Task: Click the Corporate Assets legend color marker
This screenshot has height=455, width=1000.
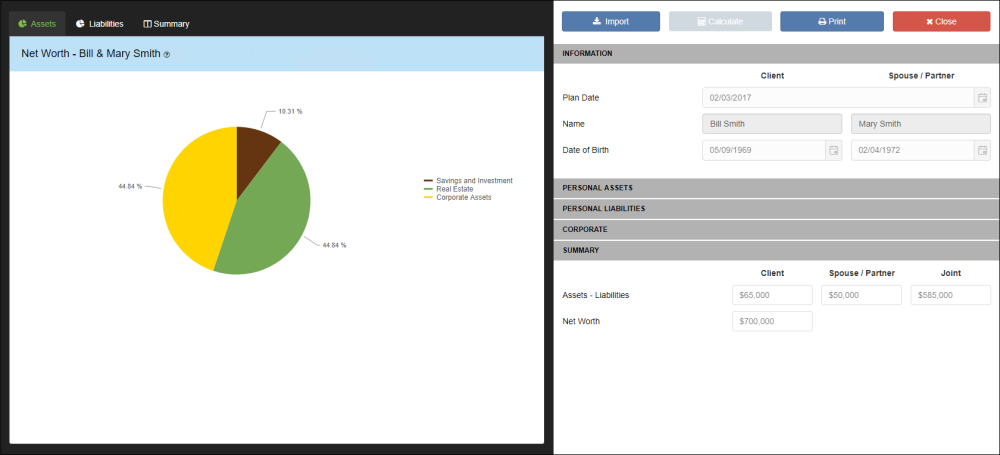Action: tap(428, 197)
